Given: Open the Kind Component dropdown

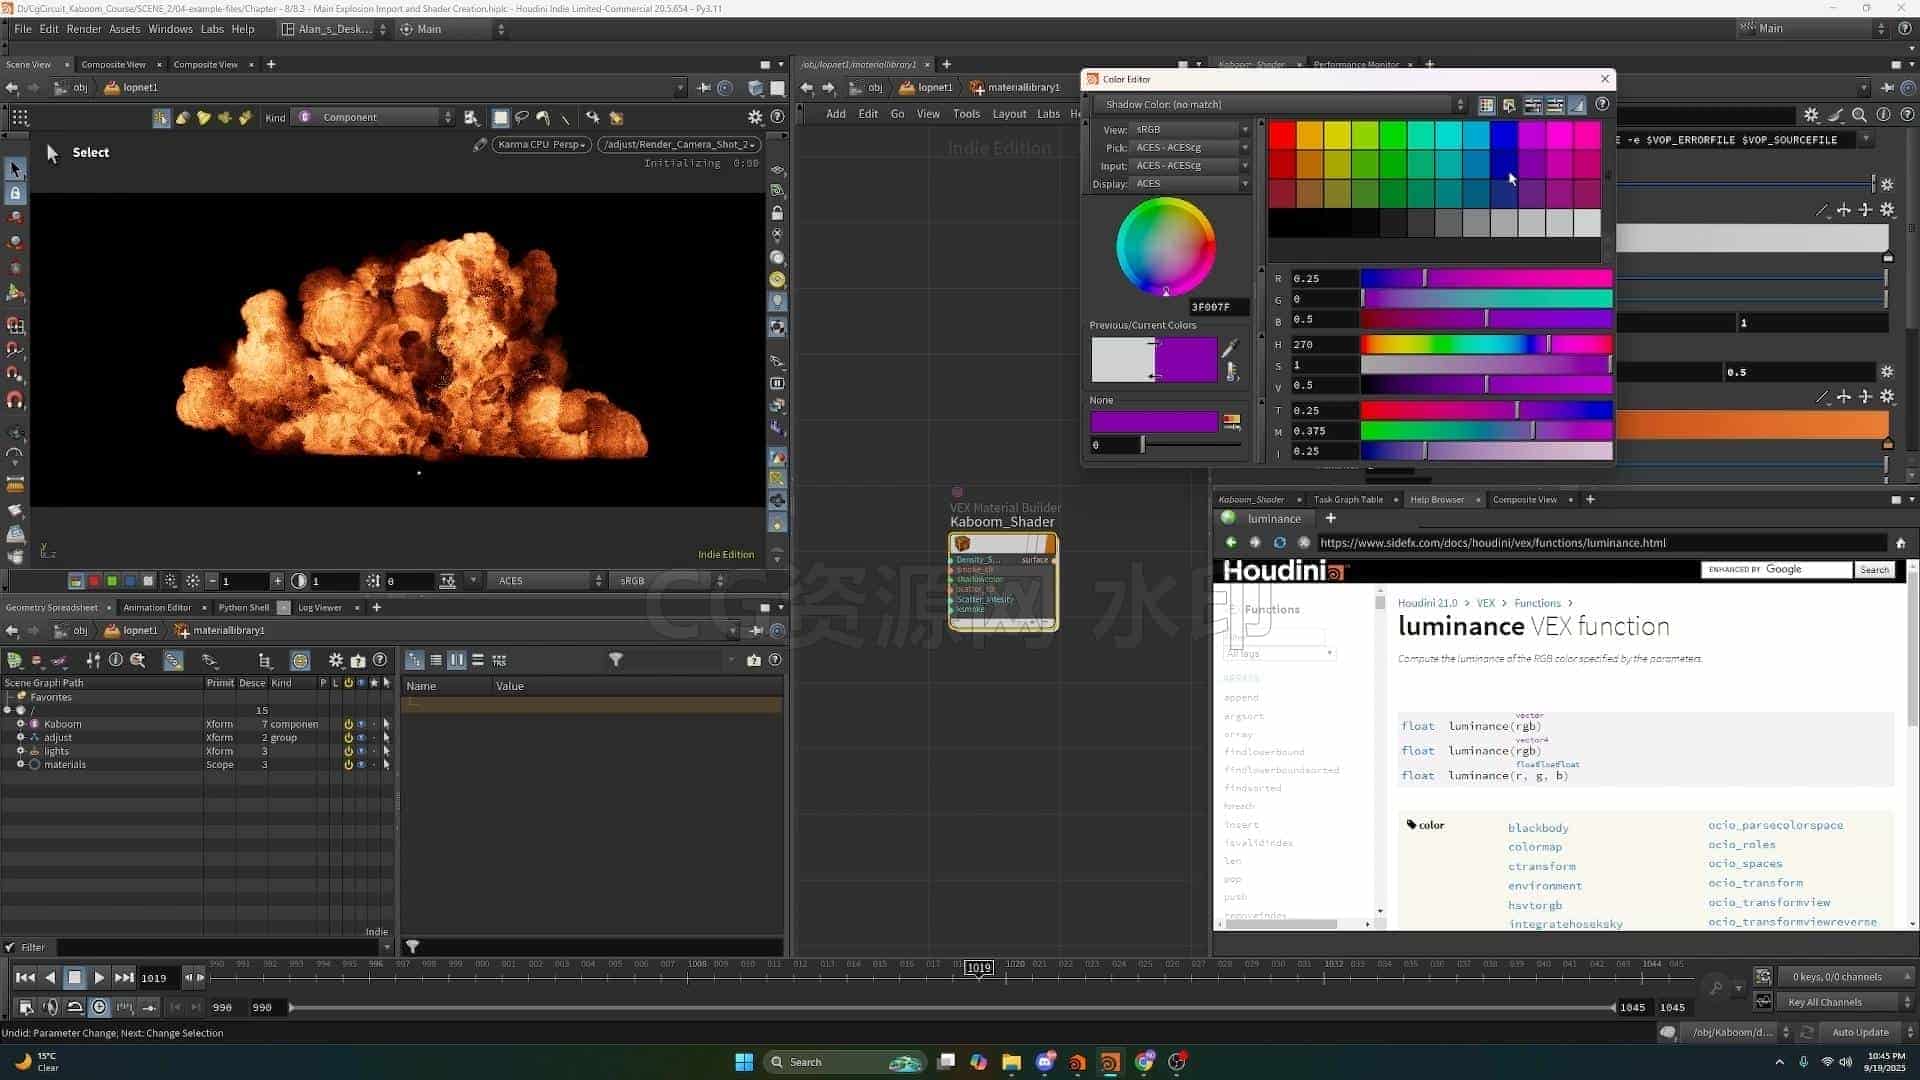Looking at the screenshot, I should [374, 118].
